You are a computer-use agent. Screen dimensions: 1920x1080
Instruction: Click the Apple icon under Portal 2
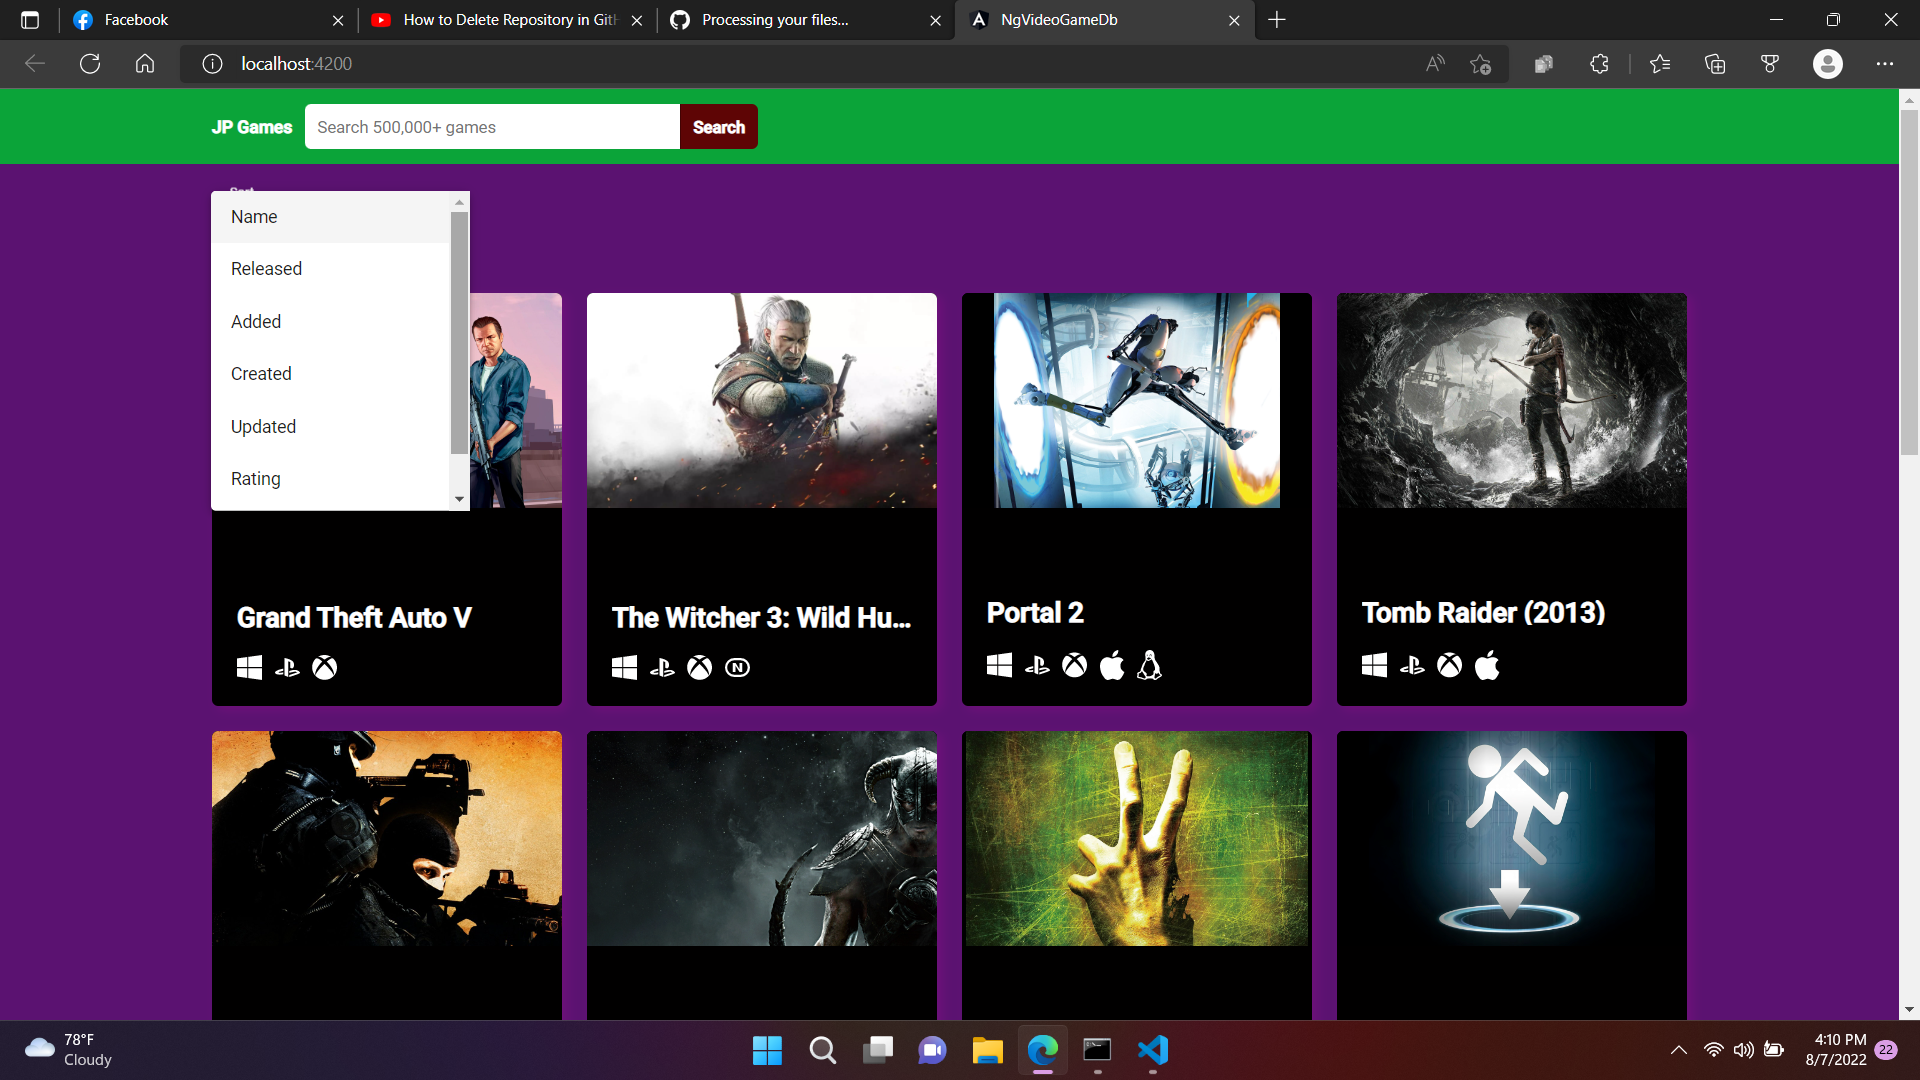click(1112, 665)
